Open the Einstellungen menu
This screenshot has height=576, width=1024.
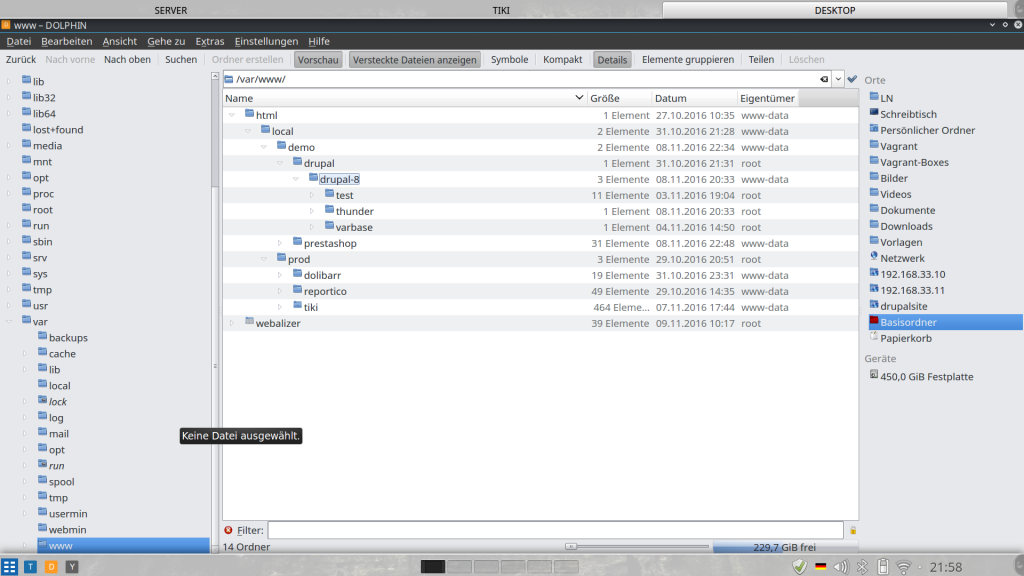click(x=266, y=41)
